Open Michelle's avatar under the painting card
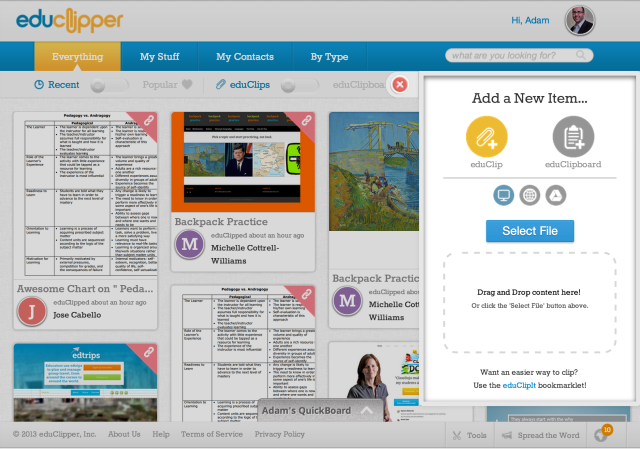Viewport: 640px width, 449px height. (347, 301)
